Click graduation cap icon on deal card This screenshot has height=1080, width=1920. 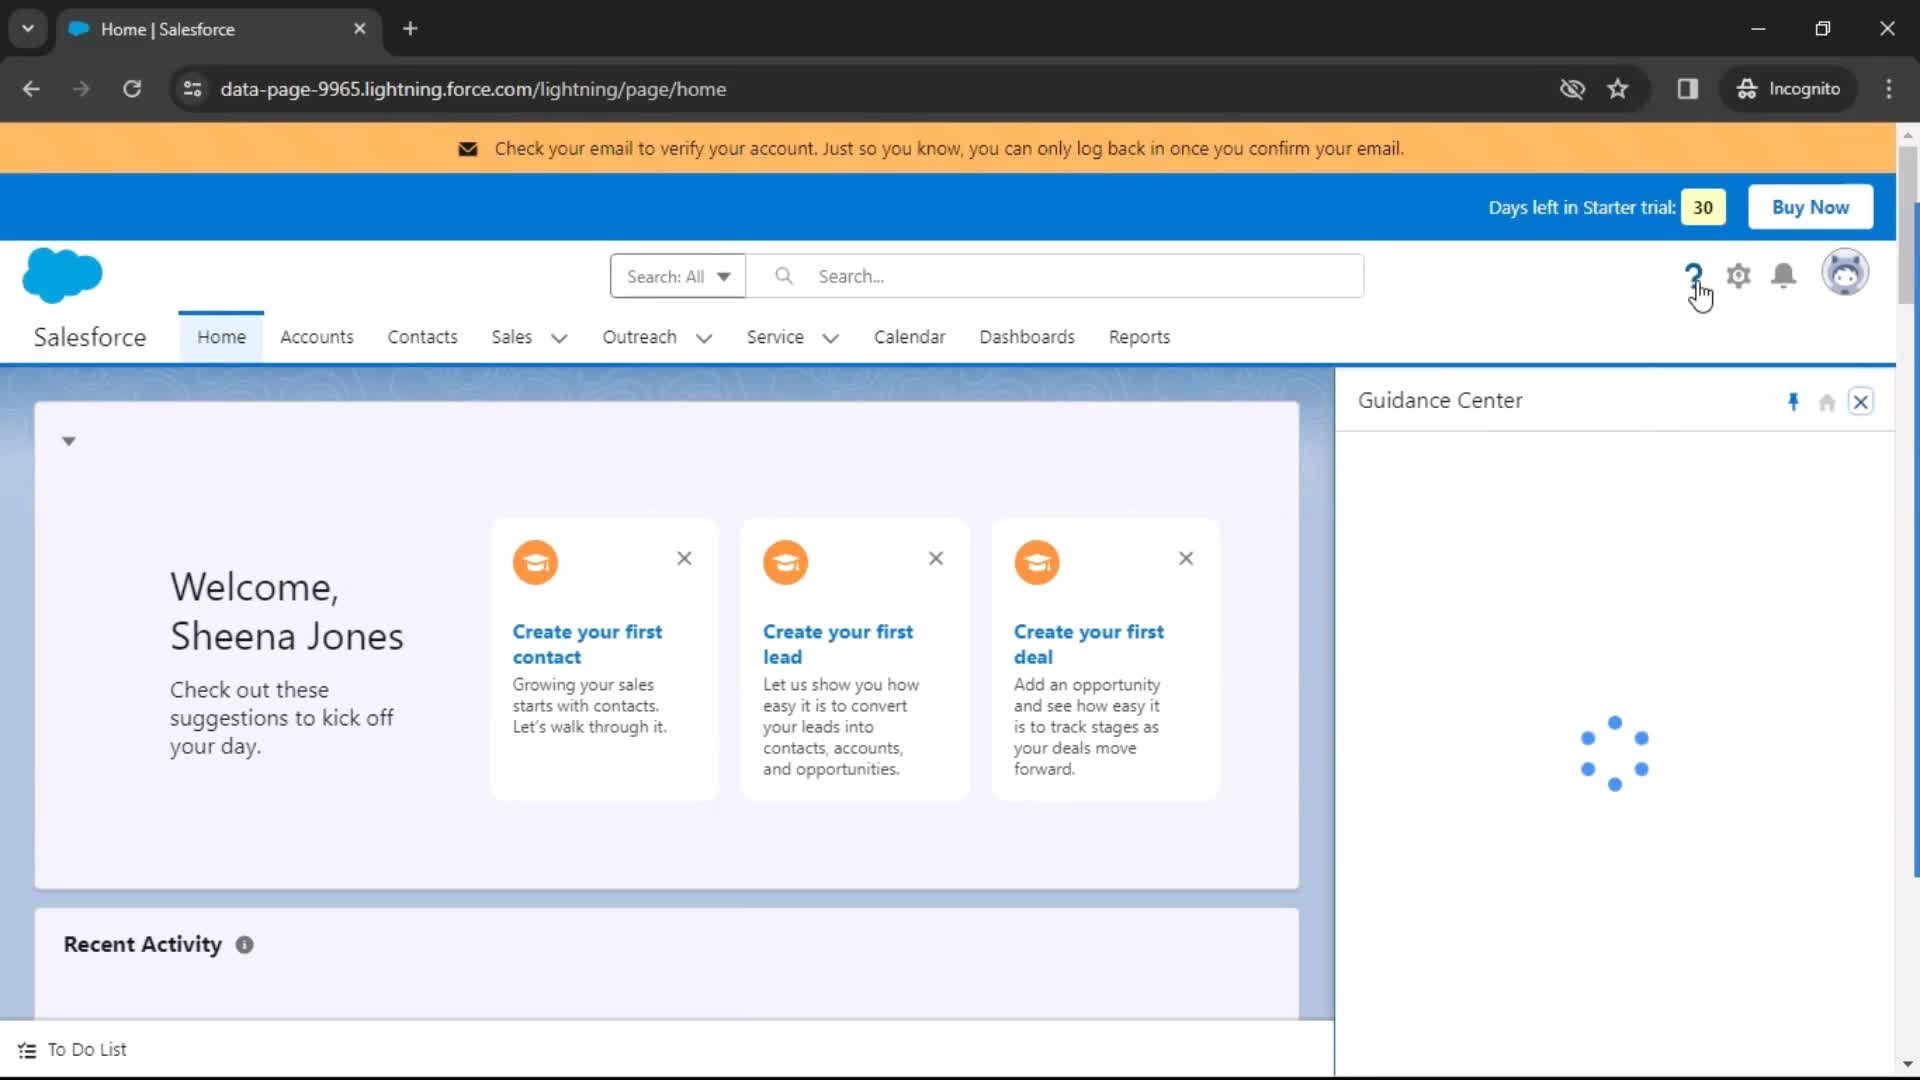(1037, 562)
